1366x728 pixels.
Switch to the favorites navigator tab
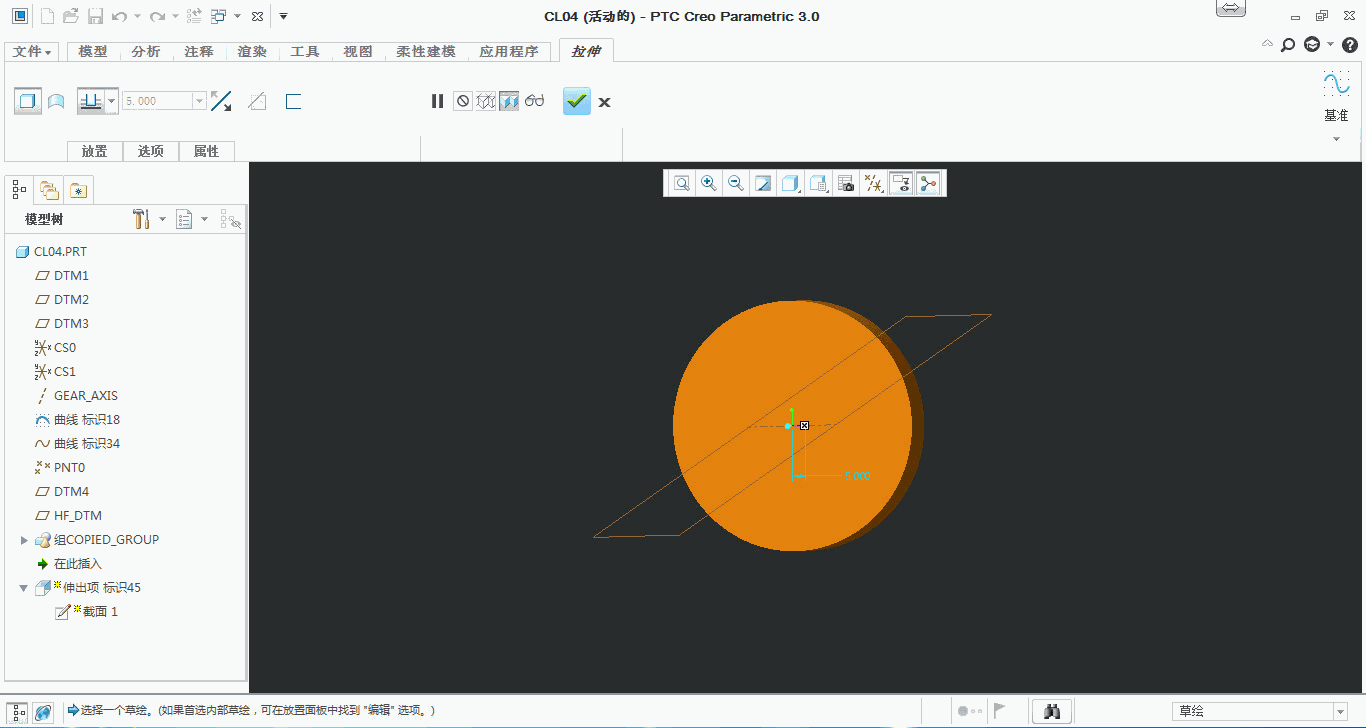pos(80,189)
